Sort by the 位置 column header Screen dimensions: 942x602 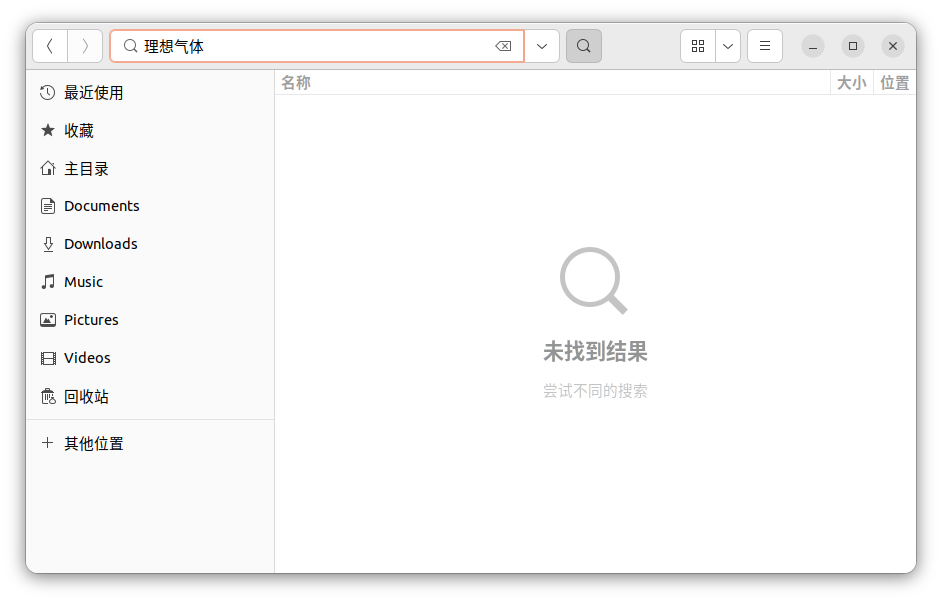pos(895,83)
